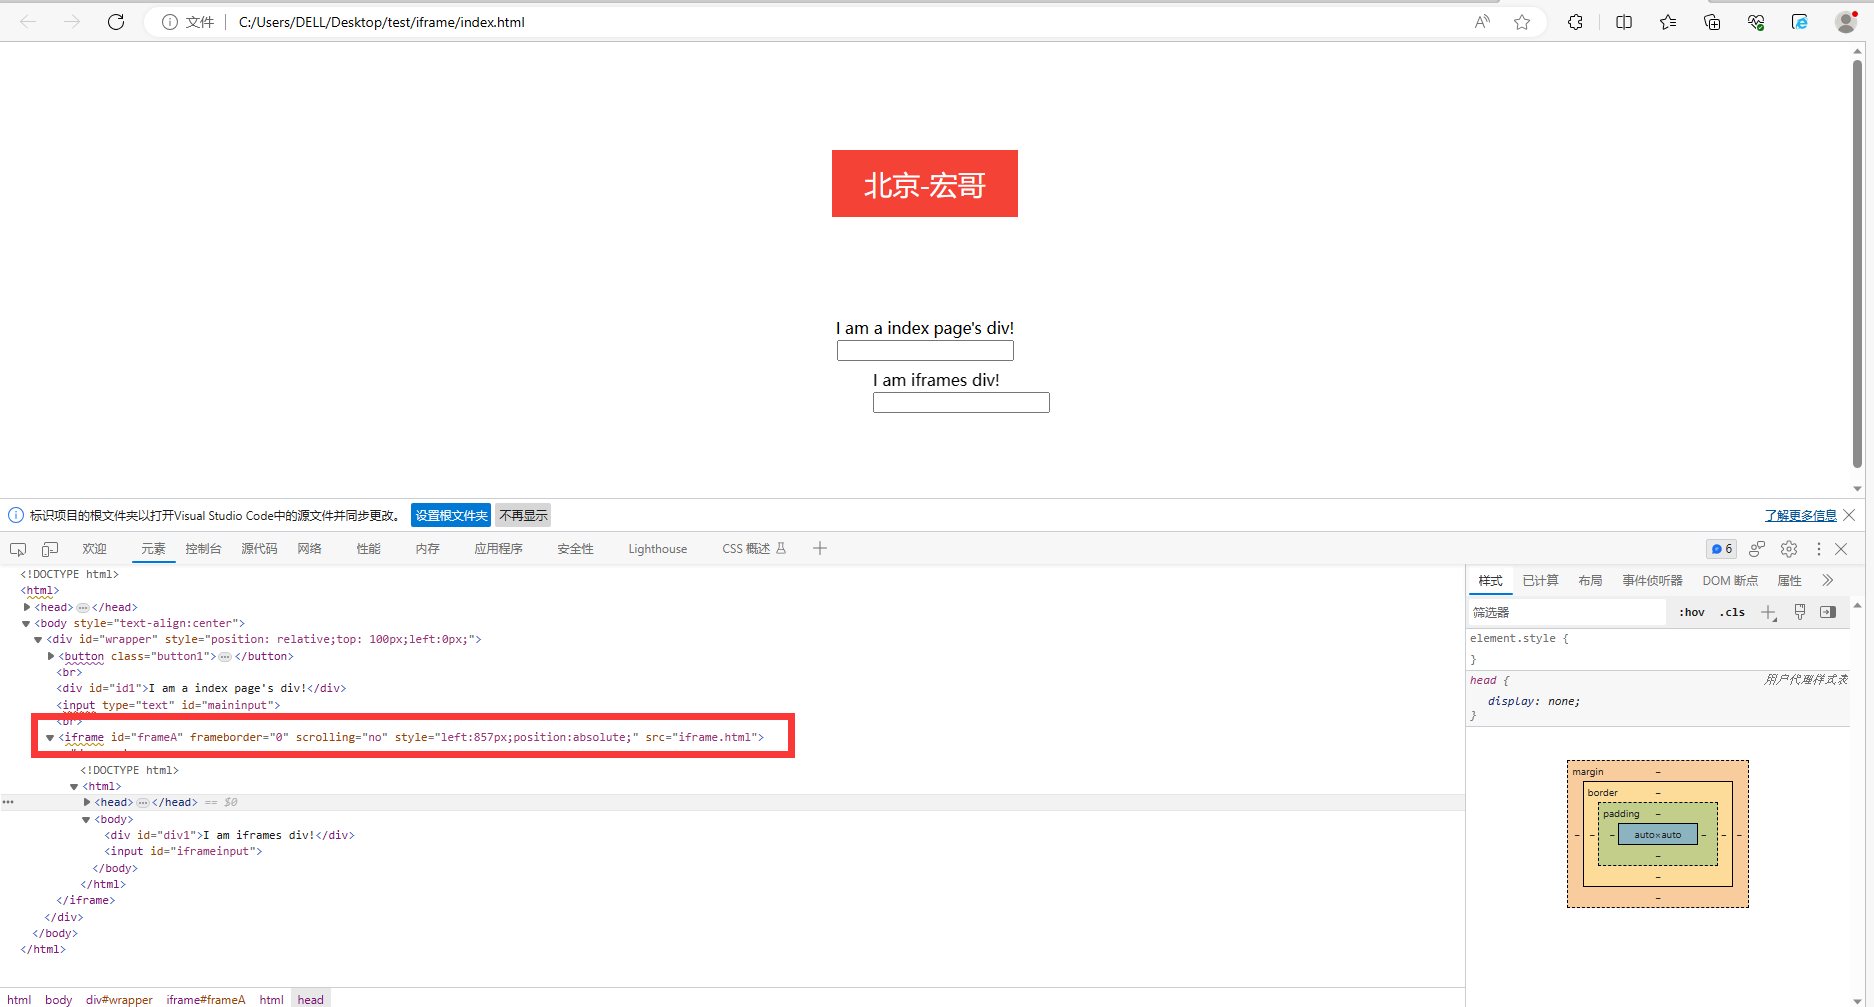
Task: Open the 了解更多信息 link
Action: [1801, 514]
